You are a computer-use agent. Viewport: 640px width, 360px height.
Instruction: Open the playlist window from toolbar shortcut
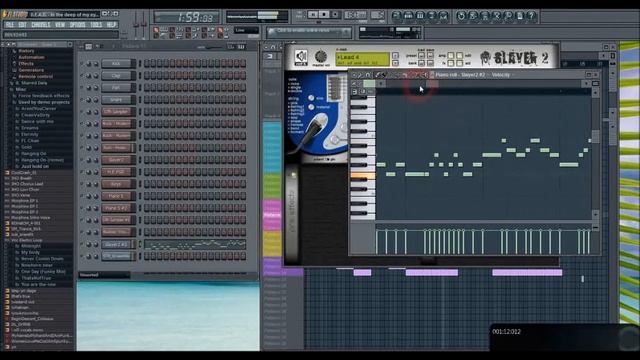click(x=397, y=16)
